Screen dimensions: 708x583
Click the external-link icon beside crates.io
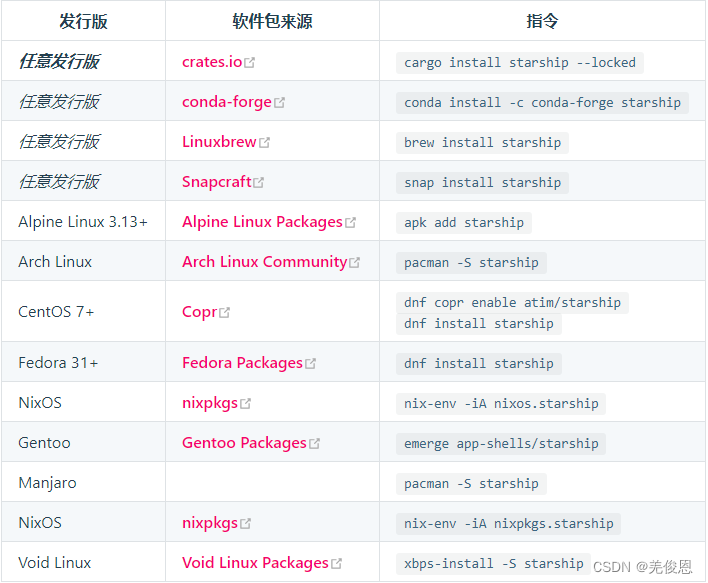[x=249, y=63]
